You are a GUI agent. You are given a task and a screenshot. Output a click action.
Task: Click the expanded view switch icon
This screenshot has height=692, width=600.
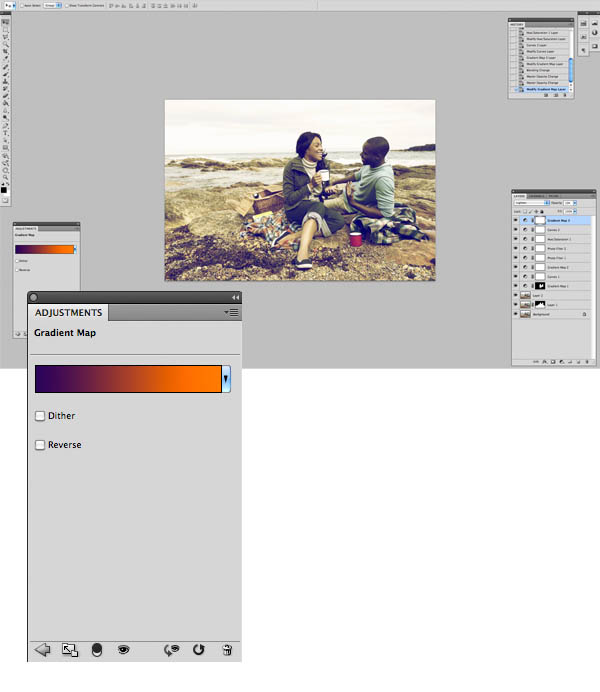click(70, 650)
